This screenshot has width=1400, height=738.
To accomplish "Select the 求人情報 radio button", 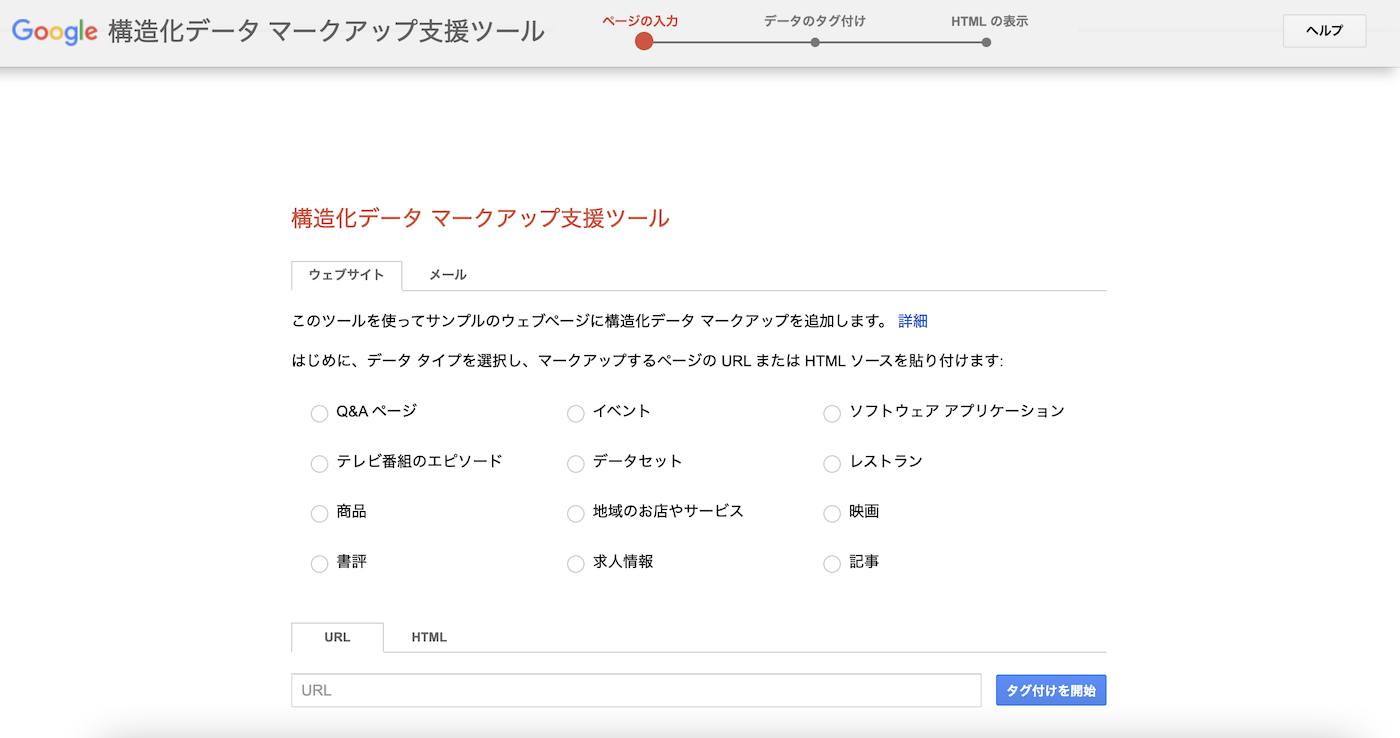I will 575,563.
